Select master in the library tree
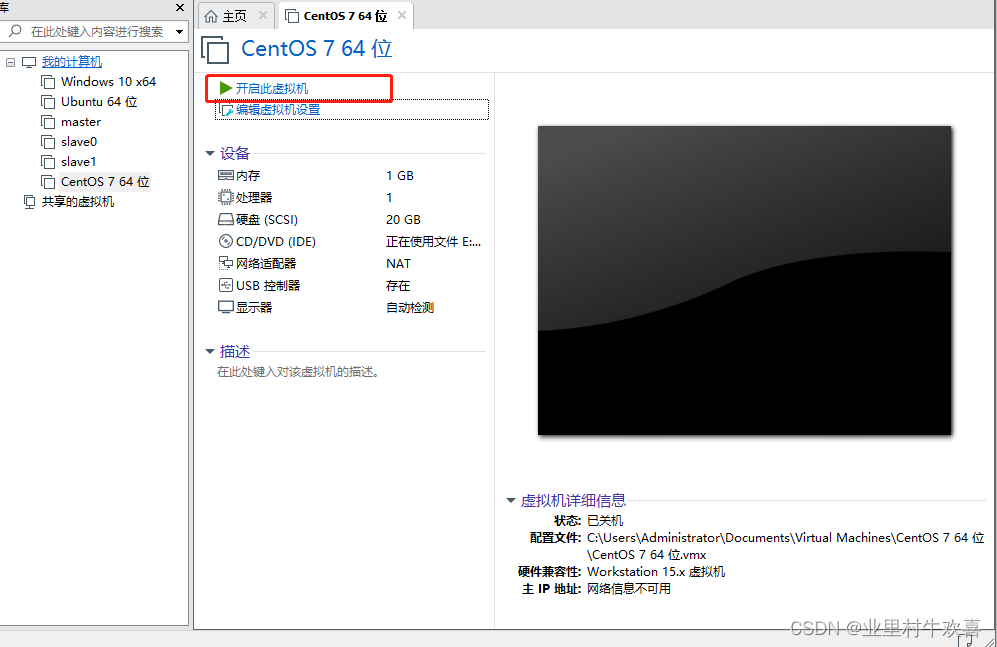This screenshot has height=647, width=997. click(x=81, y=122)
